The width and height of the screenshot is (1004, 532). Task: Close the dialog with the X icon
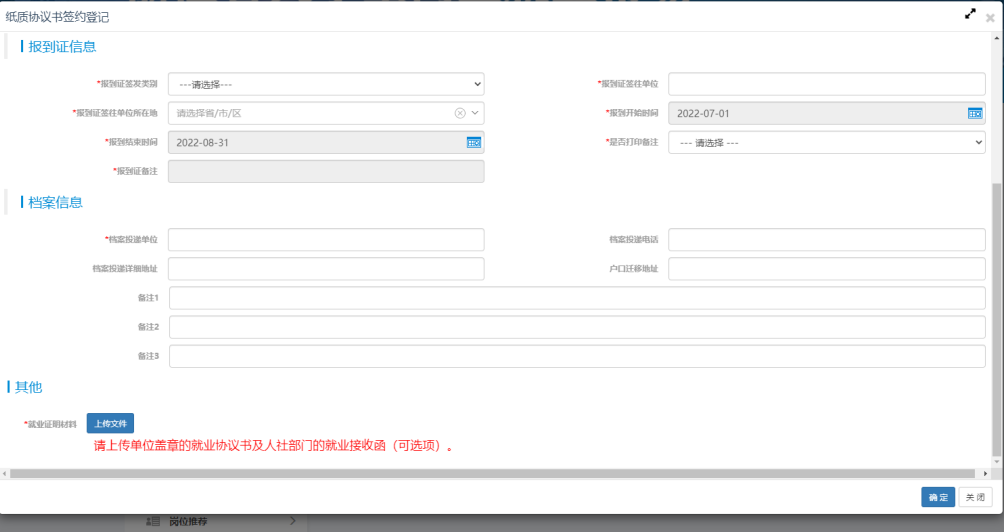click(990, 18)
